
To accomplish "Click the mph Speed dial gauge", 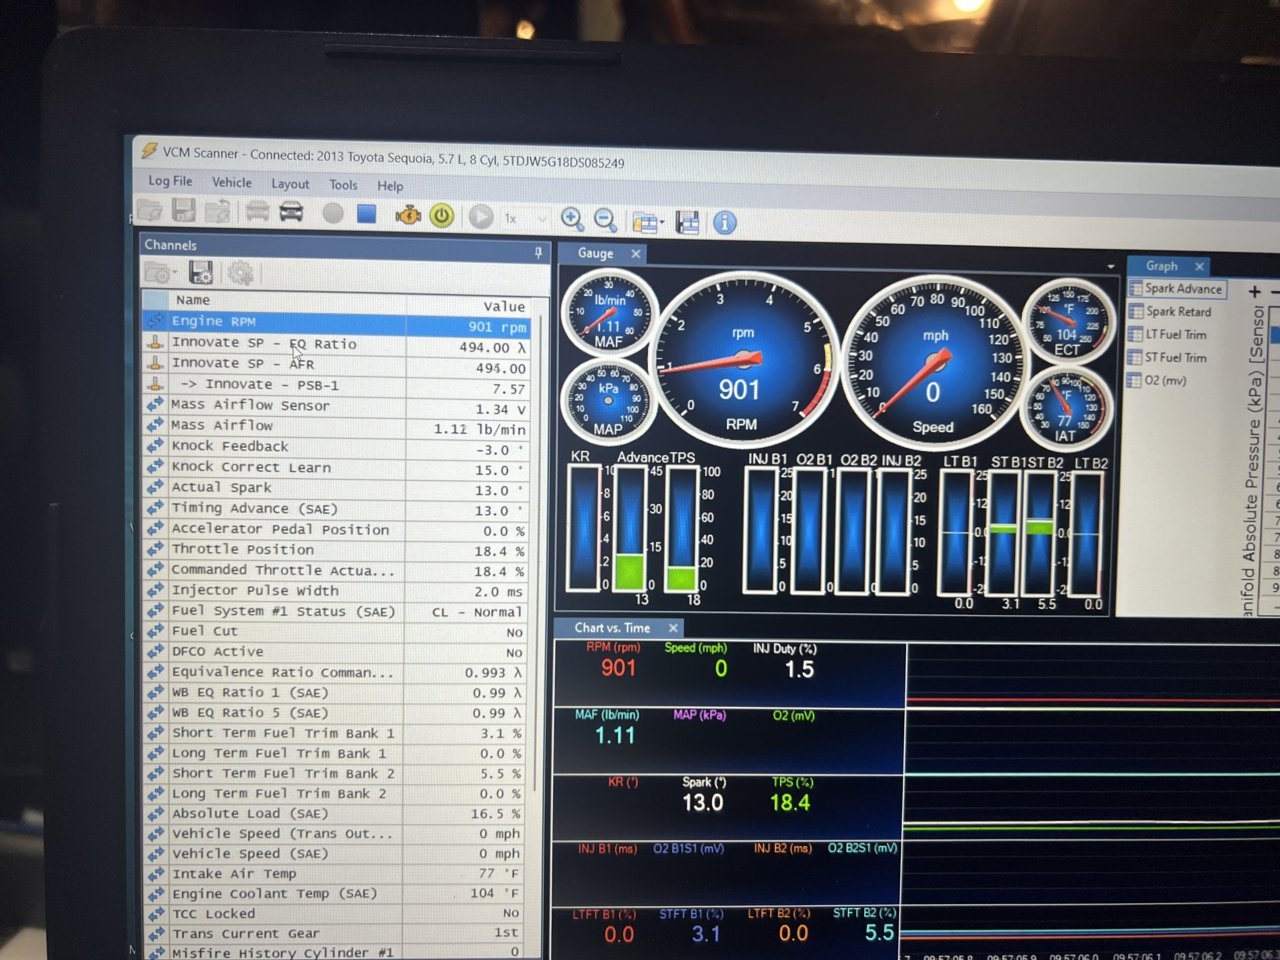I will tap(934, 363).
